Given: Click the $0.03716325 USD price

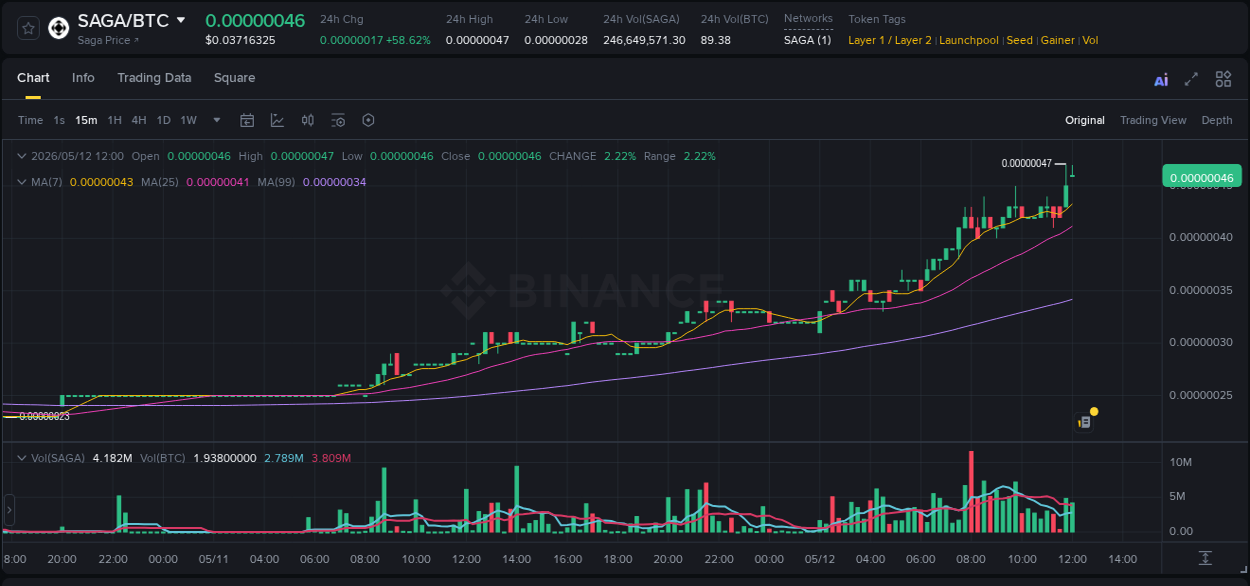Looking at the screenshot, I should [240, 40].
